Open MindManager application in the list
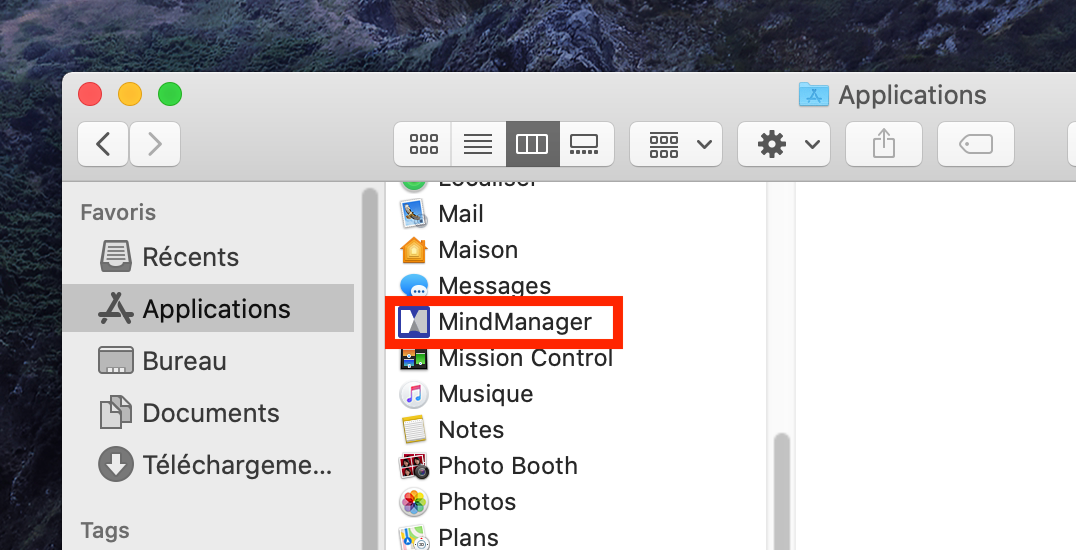Viewport: 1076px width, 550px height. click(514, 322)
